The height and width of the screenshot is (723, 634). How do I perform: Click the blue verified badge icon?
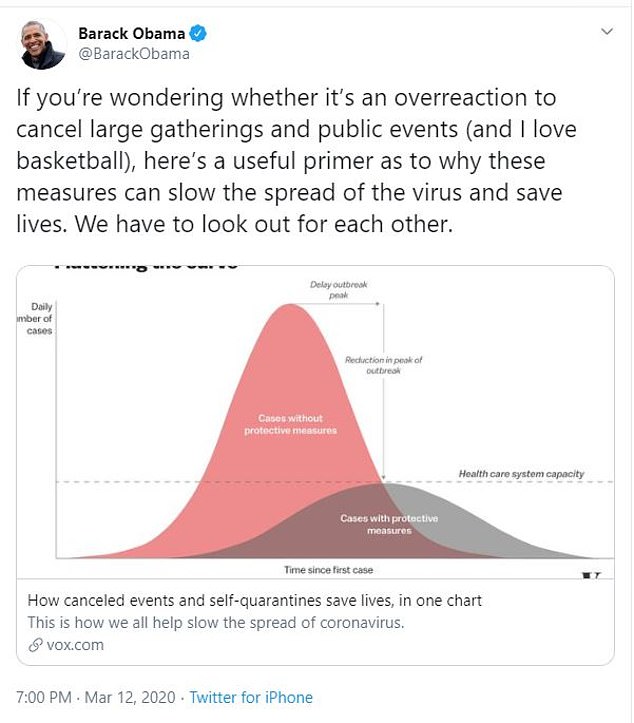tap(198, 33)
